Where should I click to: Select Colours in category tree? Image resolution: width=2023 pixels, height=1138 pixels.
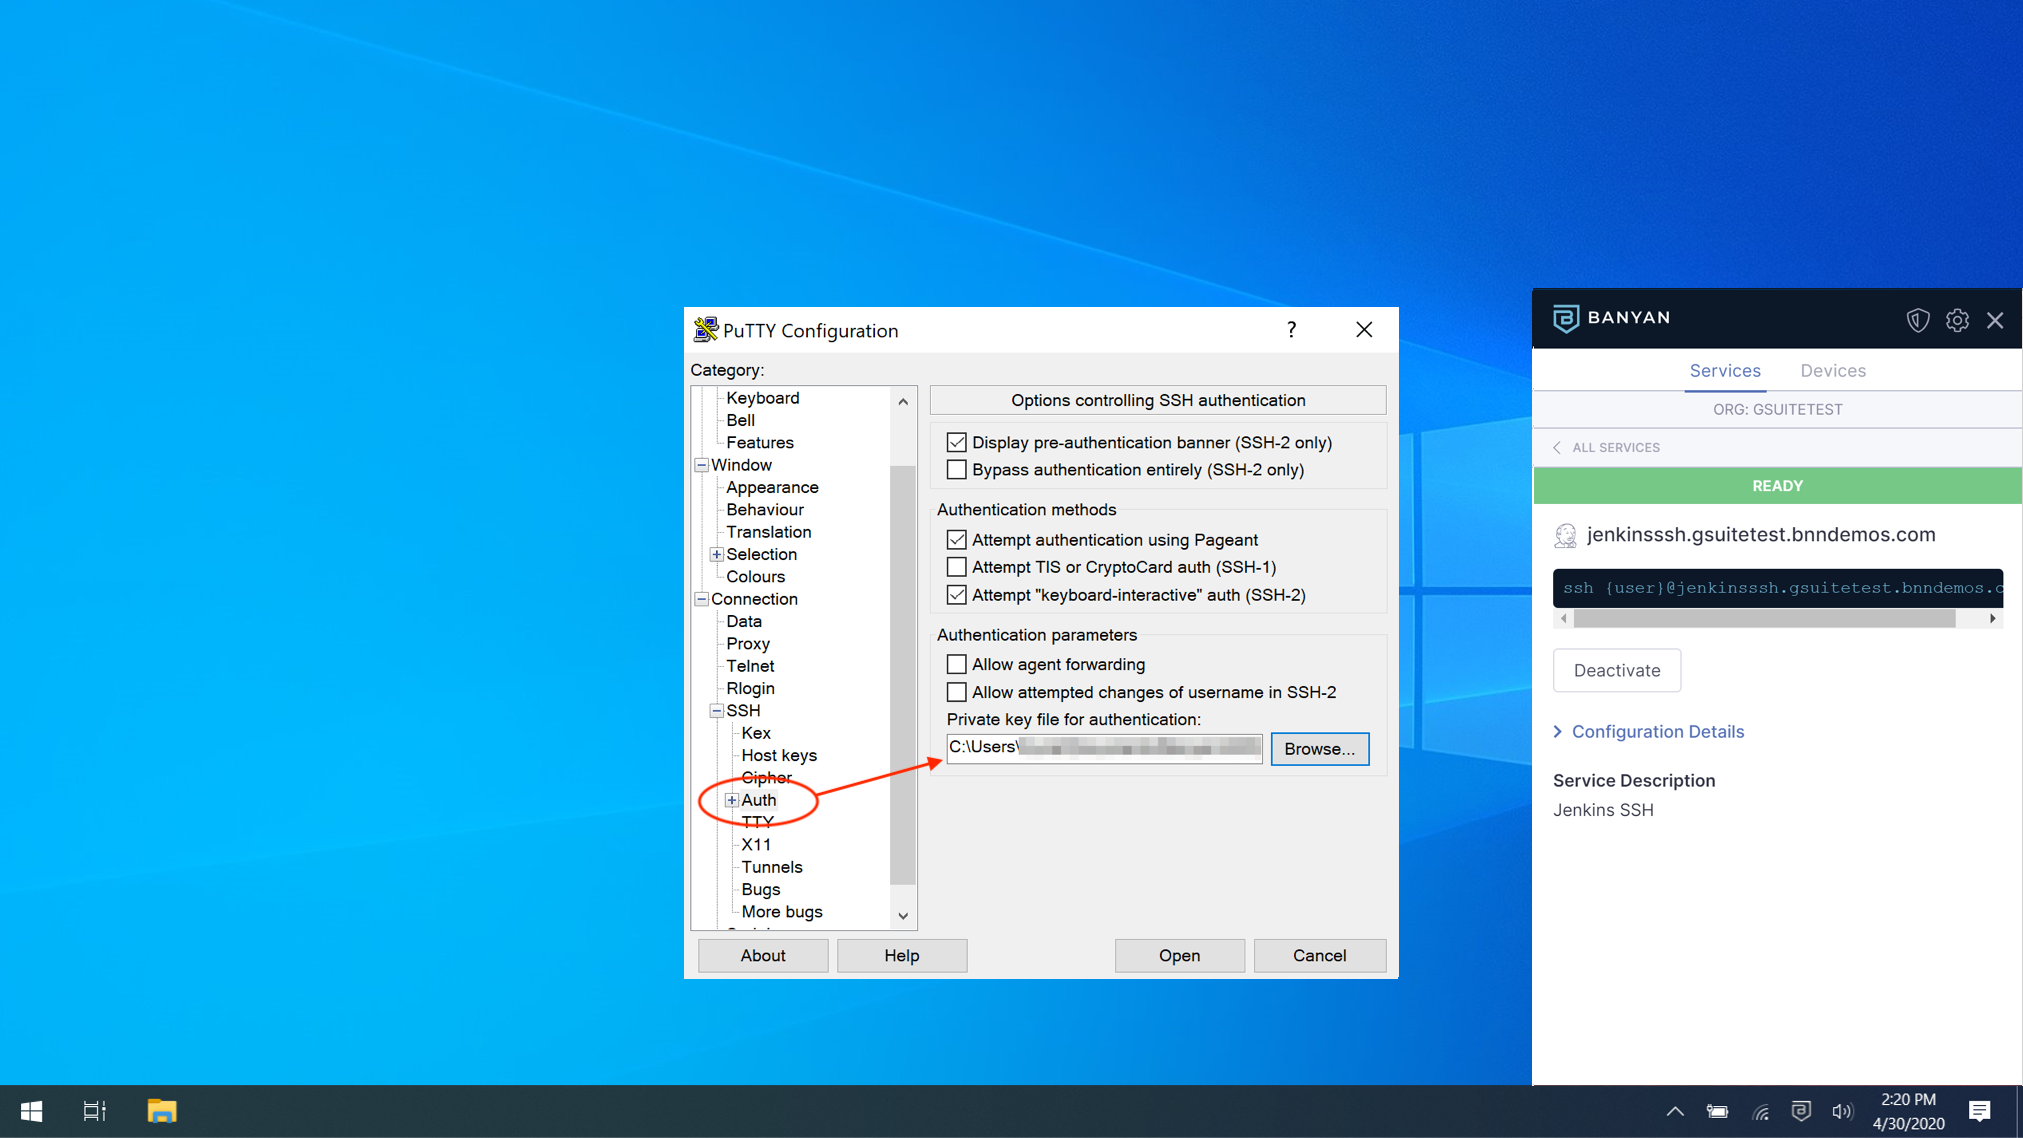(755, 577)
